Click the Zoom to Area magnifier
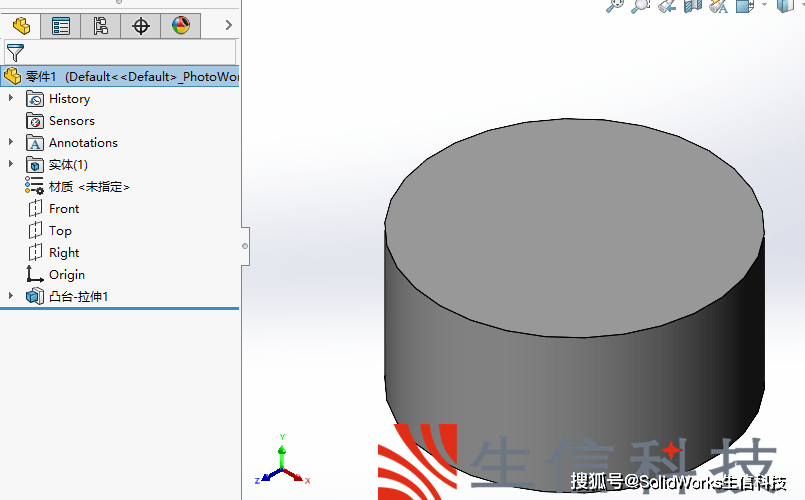Image resolution: width=805 pixels, height=500 pixels. (641, 5)
